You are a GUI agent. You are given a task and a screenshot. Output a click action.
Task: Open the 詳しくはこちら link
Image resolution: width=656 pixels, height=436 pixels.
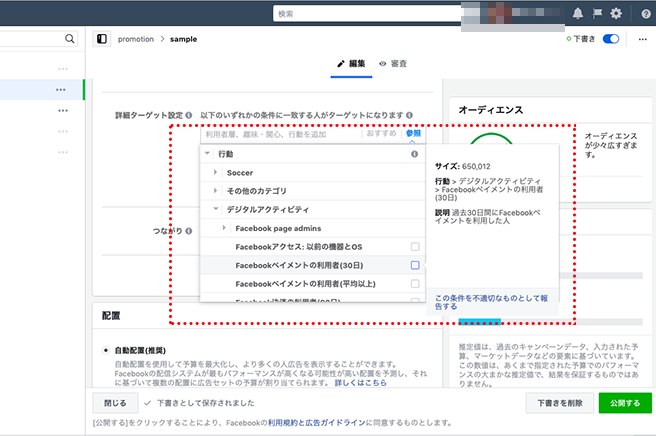click(x=361, y=383)
